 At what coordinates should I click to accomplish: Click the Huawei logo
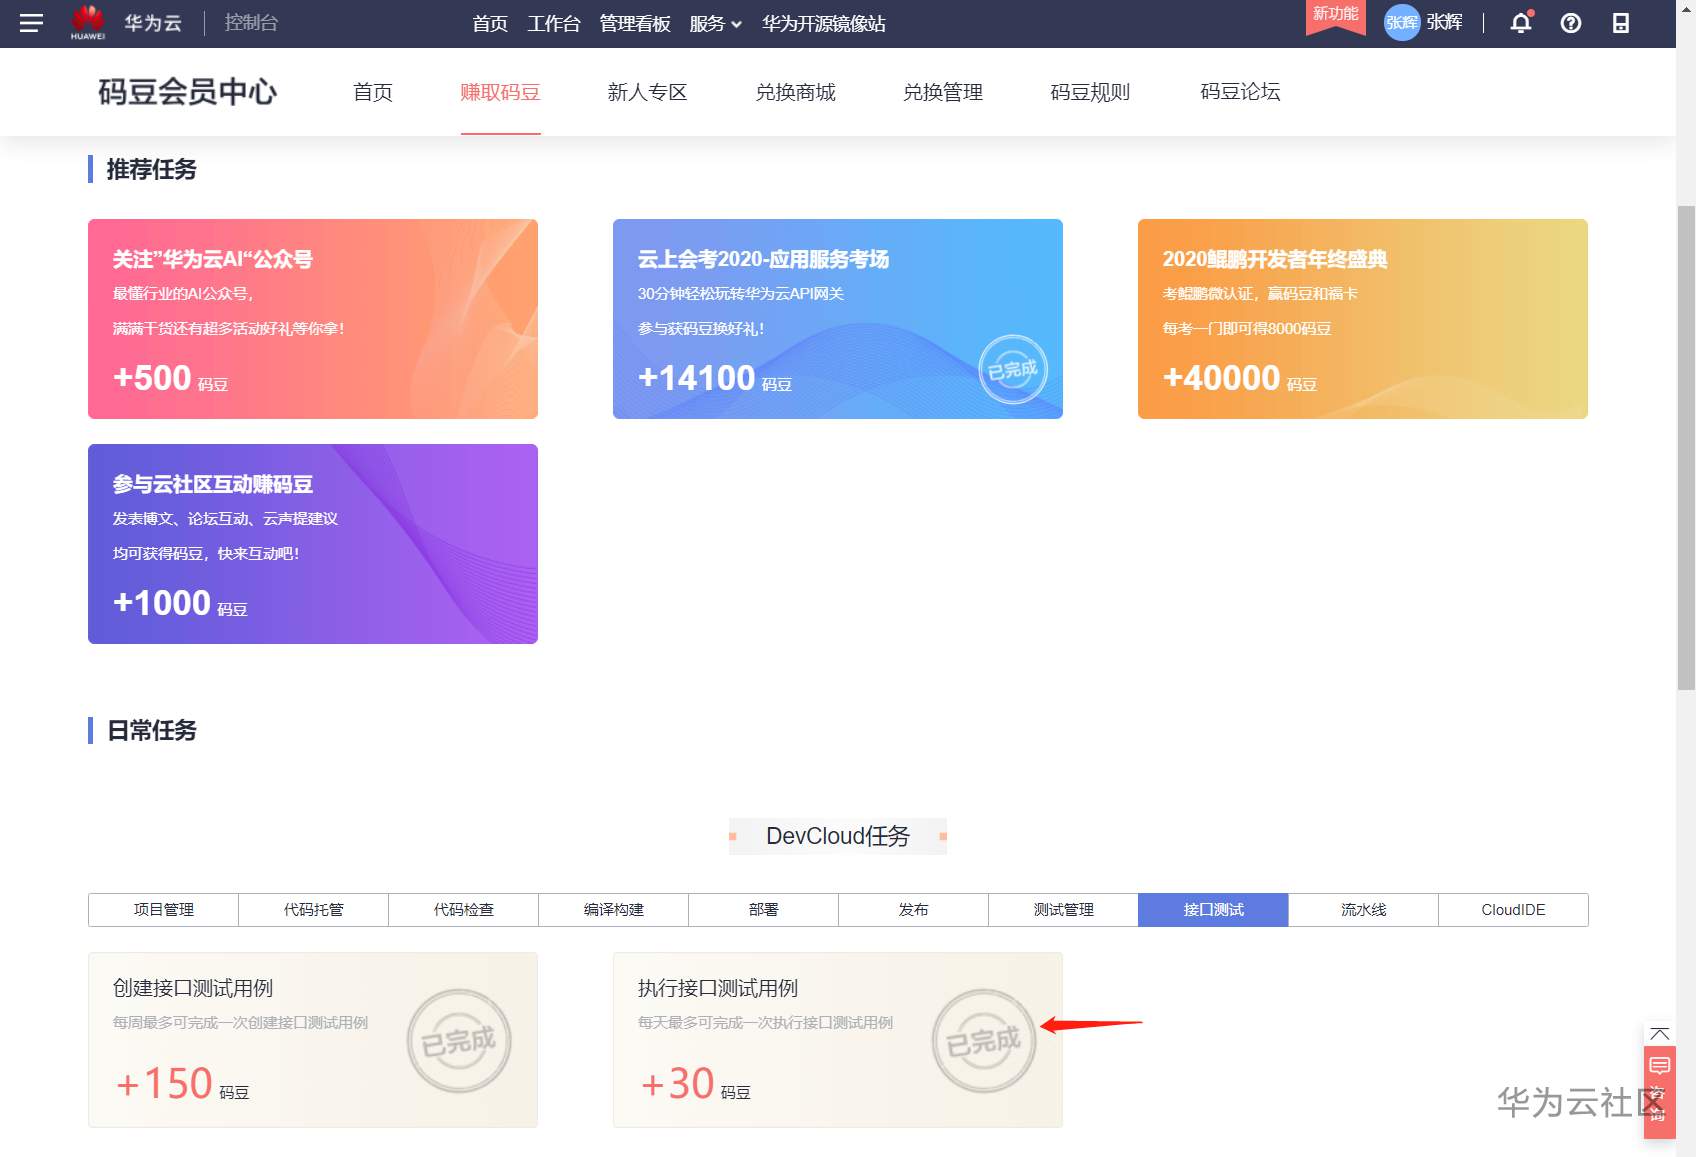point(88,22)
